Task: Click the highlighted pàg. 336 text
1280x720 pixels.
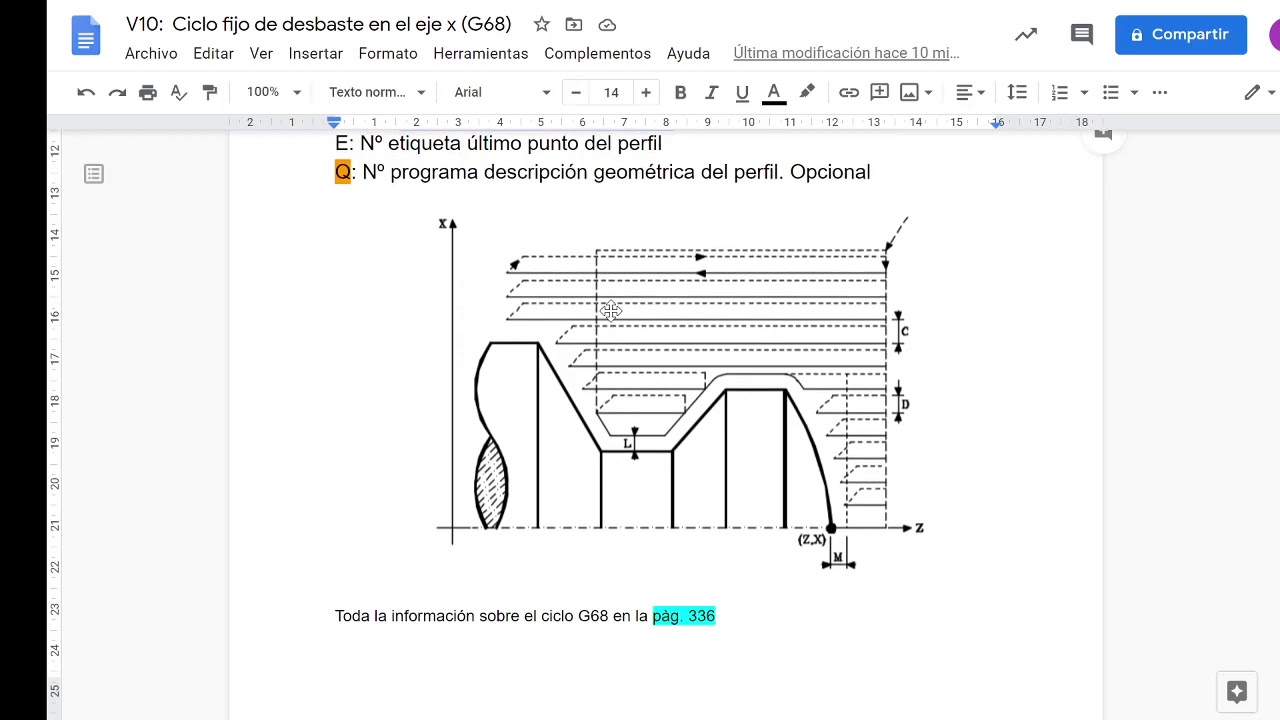Action: tap(684, 616)
